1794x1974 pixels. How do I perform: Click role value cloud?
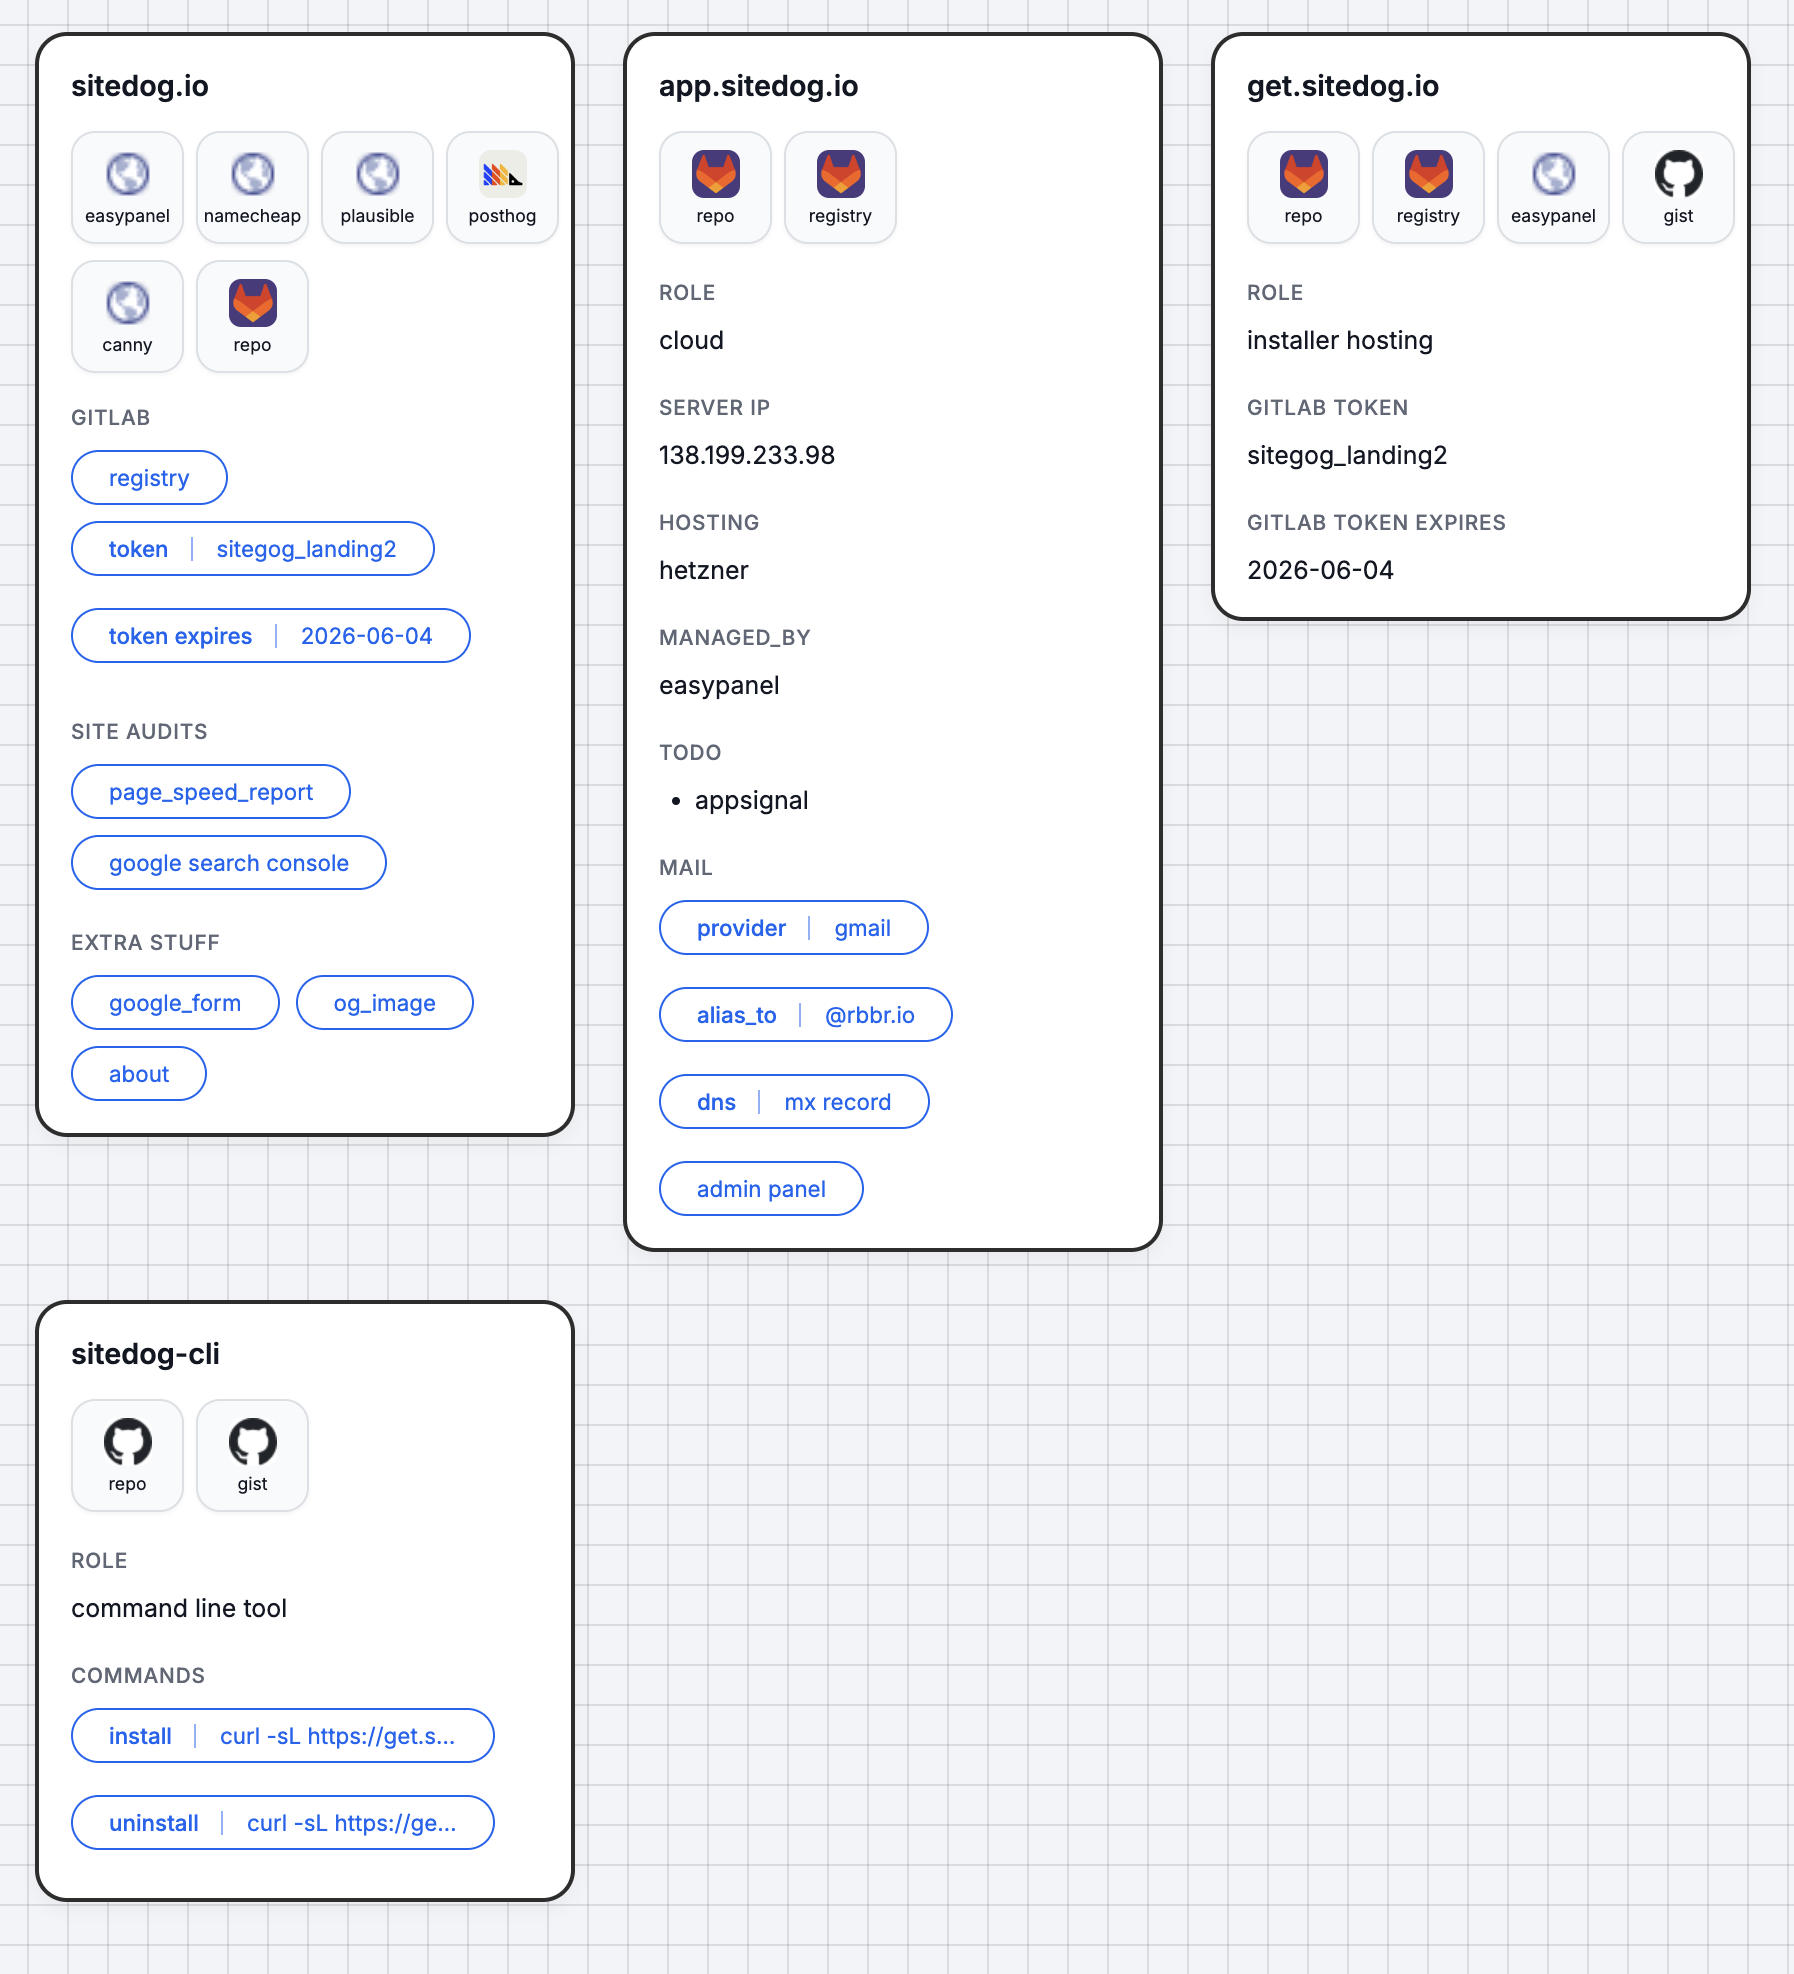coord(691,340)
